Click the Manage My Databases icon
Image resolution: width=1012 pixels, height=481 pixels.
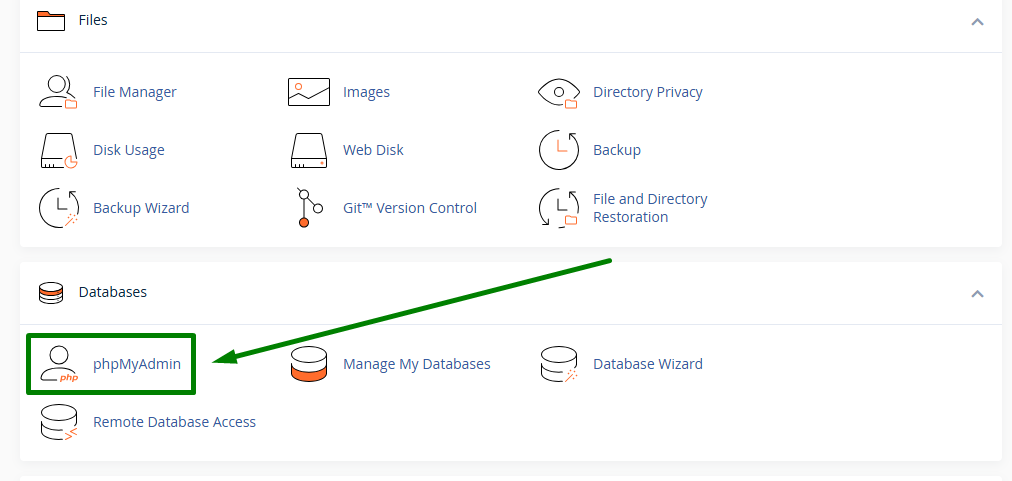[x=309, y=364]
